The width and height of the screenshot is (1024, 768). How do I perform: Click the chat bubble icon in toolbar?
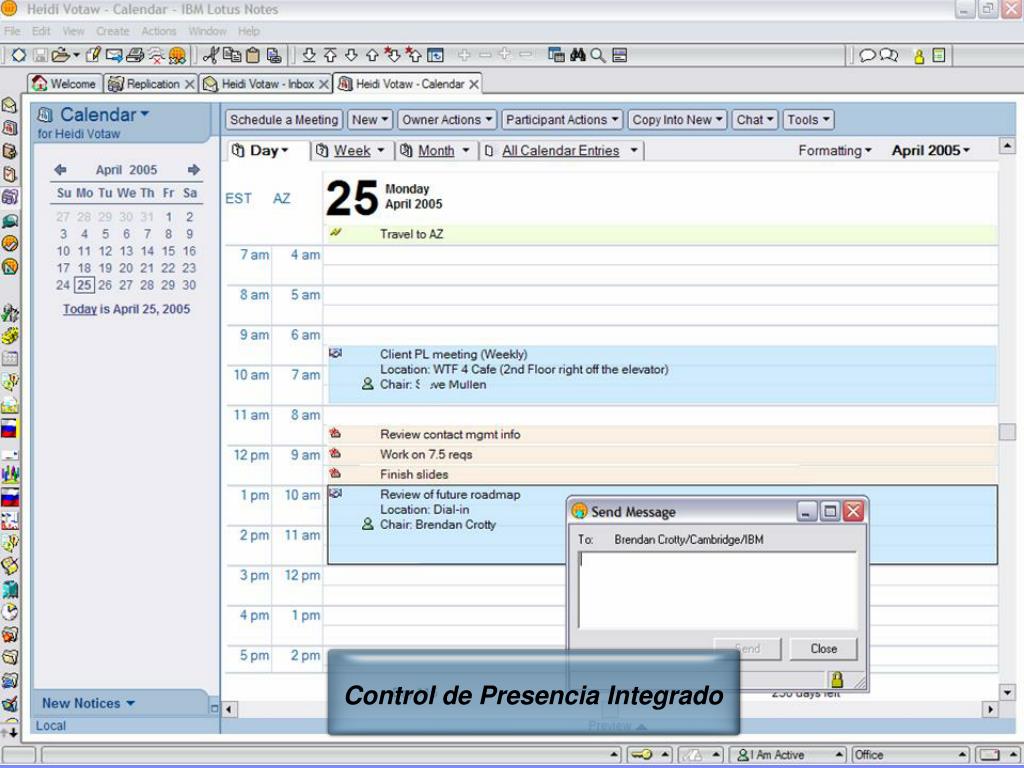[x=867, y=56]
